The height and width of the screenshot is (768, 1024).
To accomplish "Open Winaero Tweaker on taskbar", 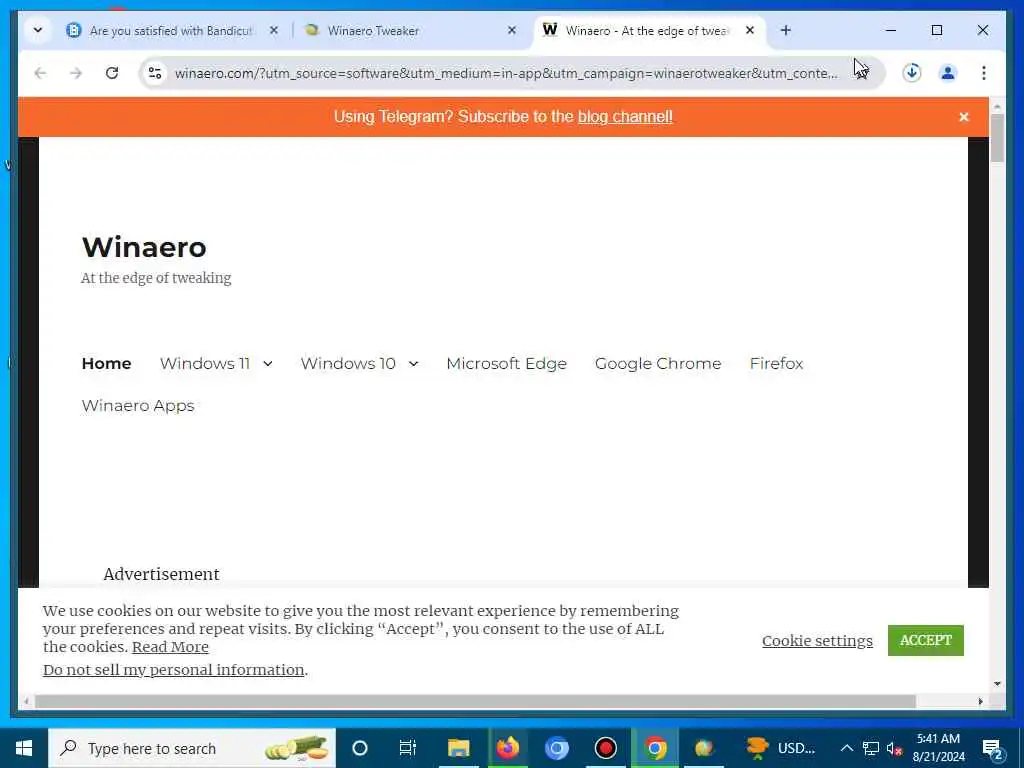I will coord(703,748).
